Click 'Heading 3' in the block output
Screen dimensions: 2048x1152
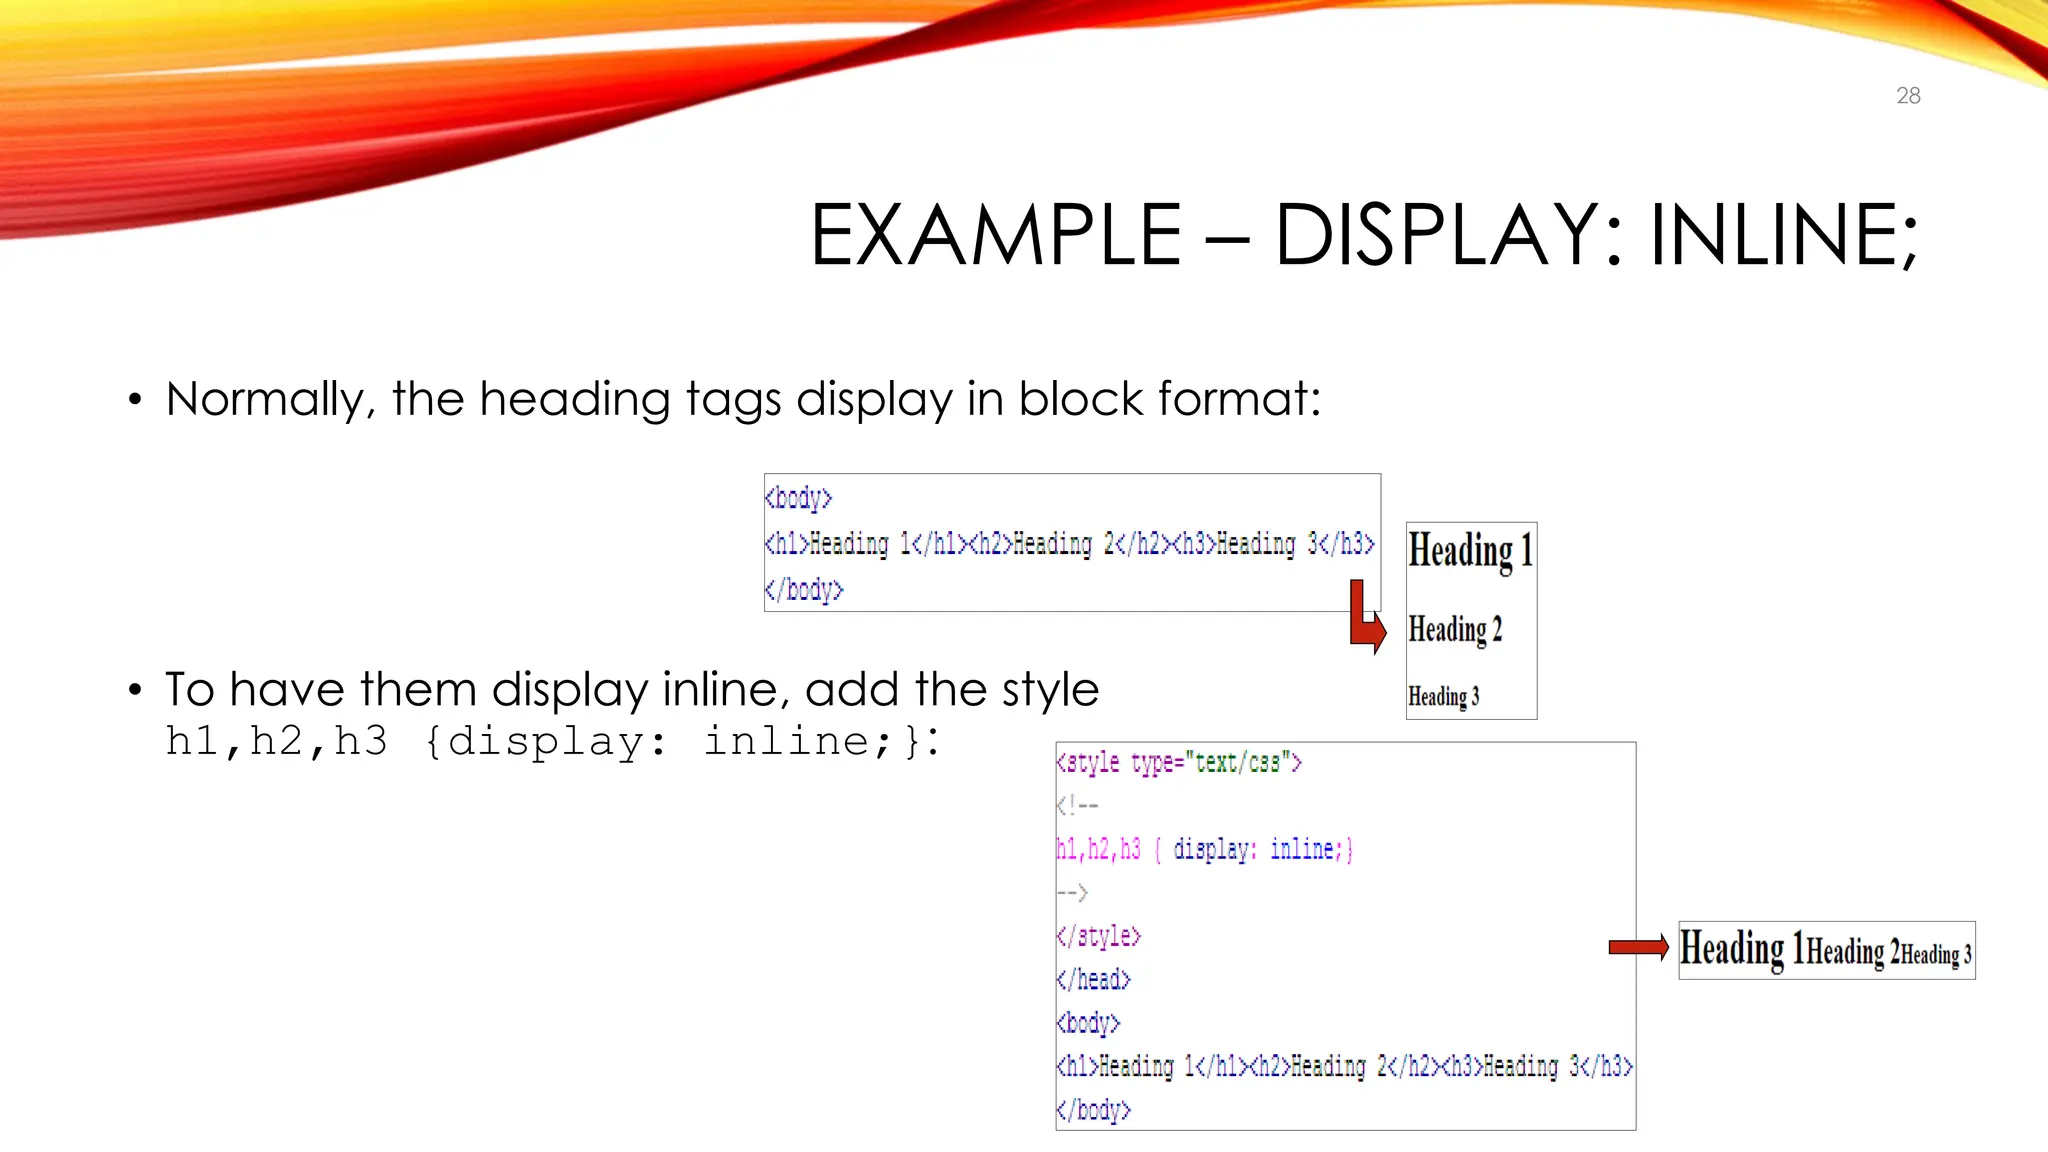tap(1443, 696)
